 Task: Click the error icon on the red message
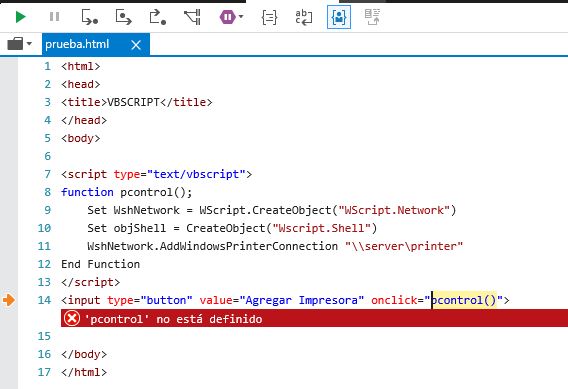[72, 319]
